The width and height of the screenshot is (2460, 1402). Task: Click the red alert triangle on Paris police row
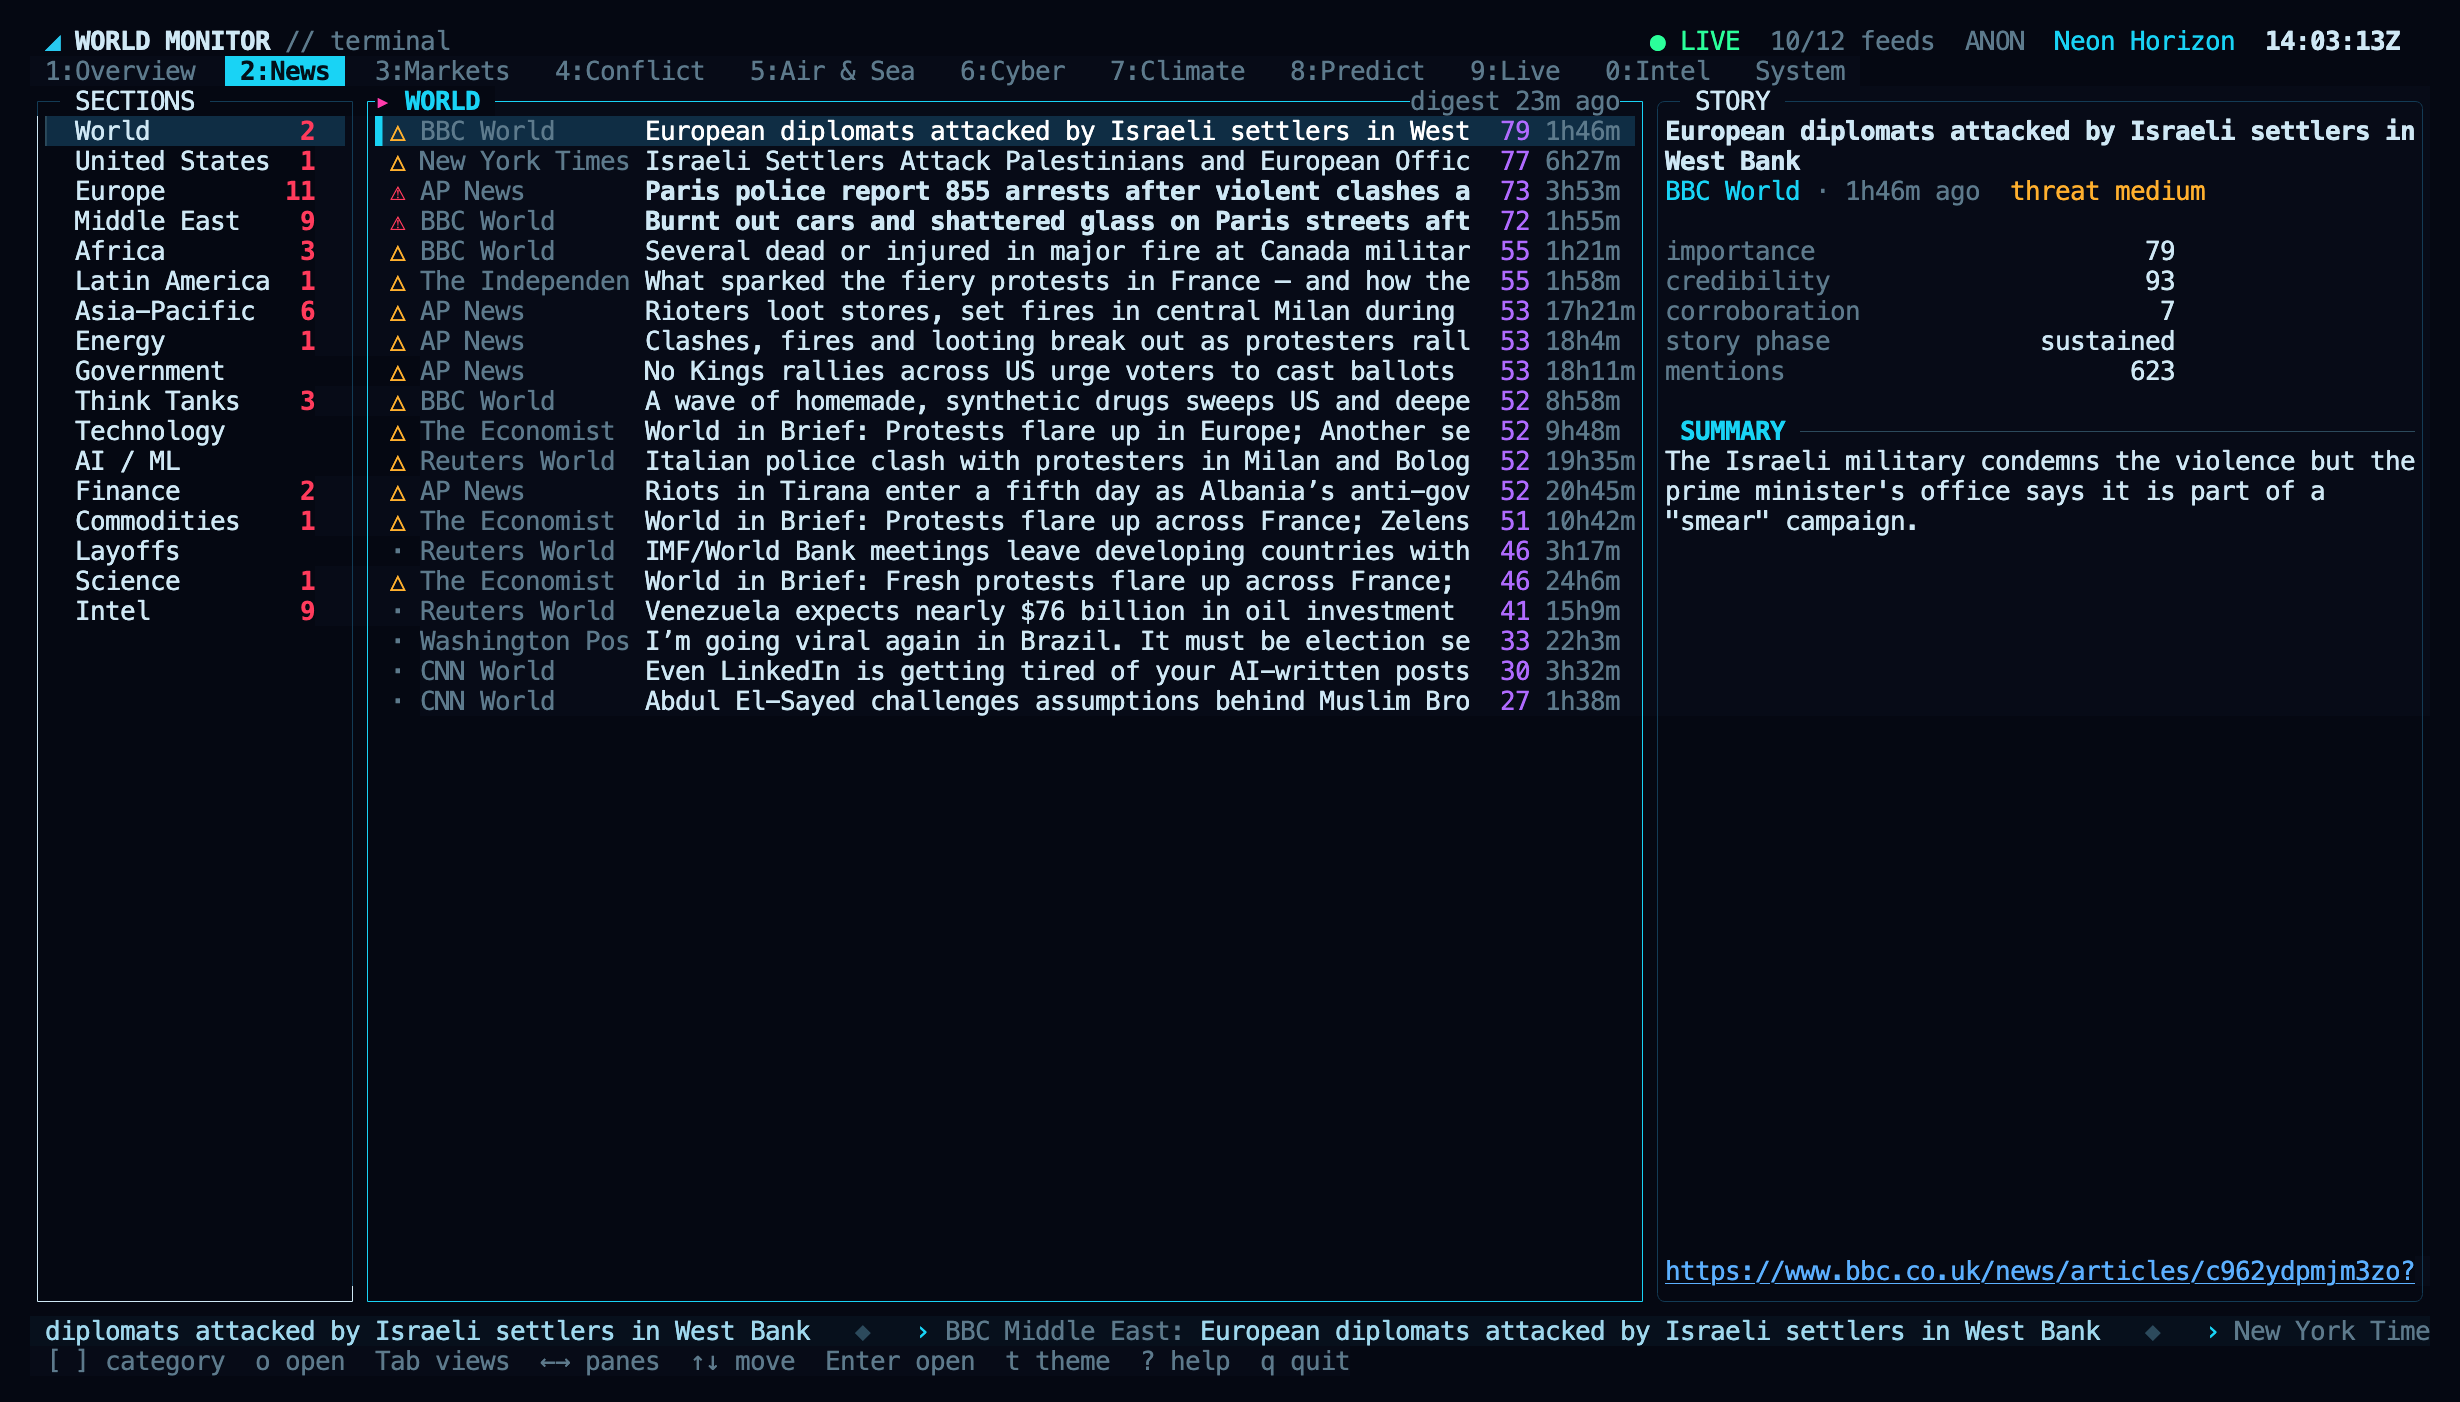tap(397, 192)
